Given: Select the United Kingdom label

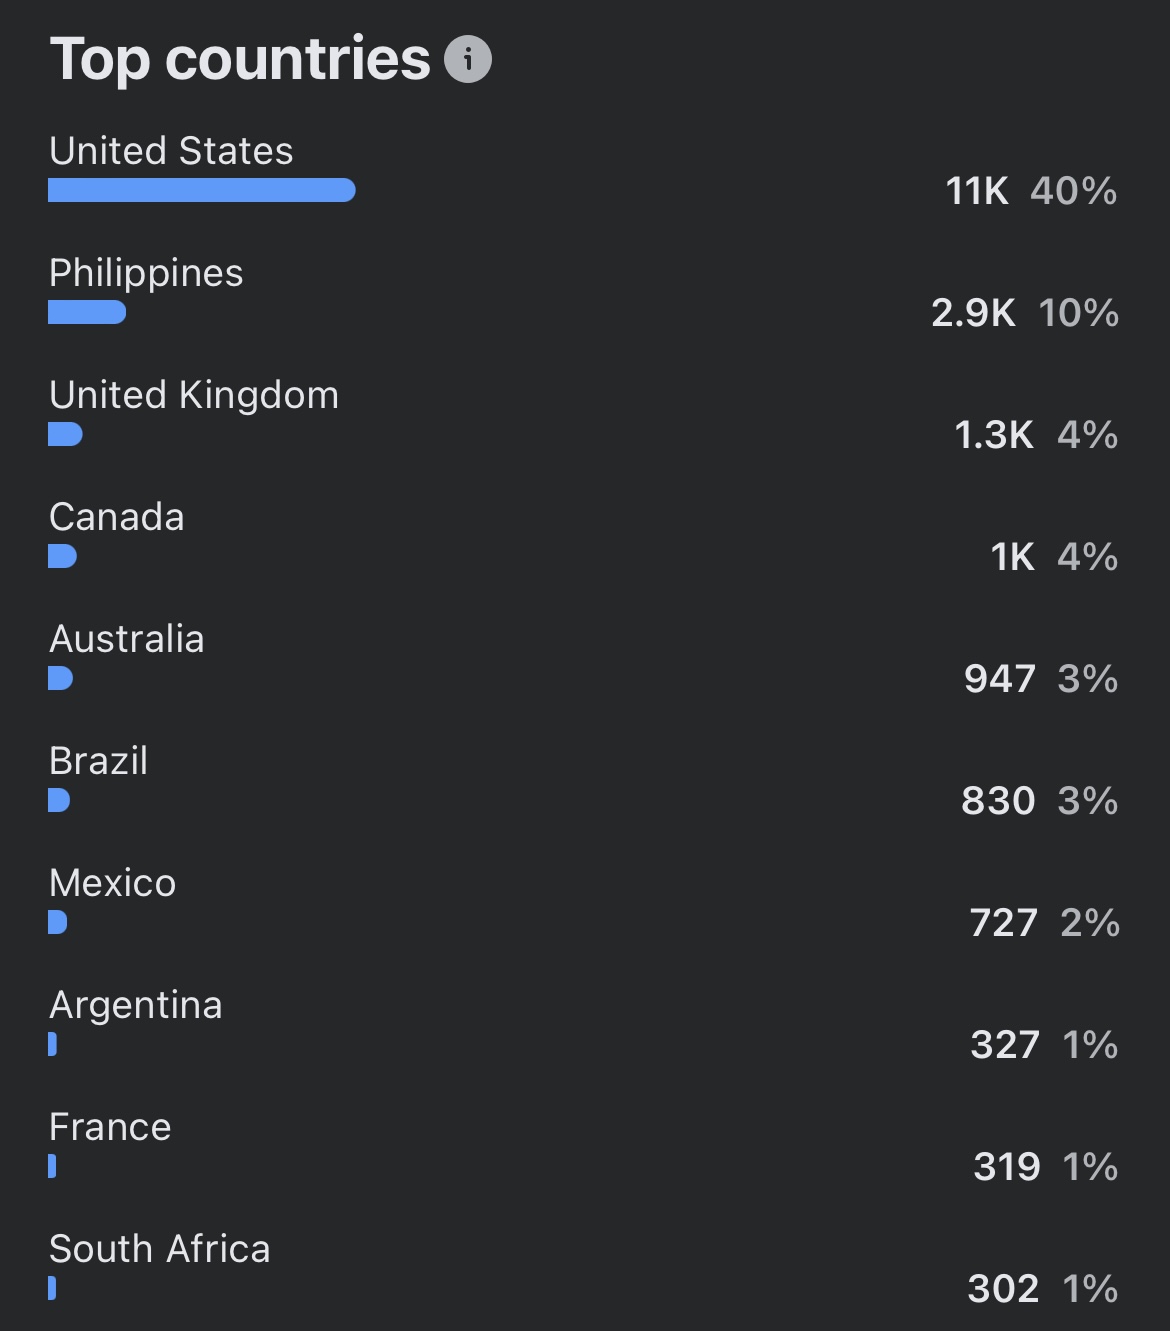Looking at the screenshot, I should click(x=194, y=396).
